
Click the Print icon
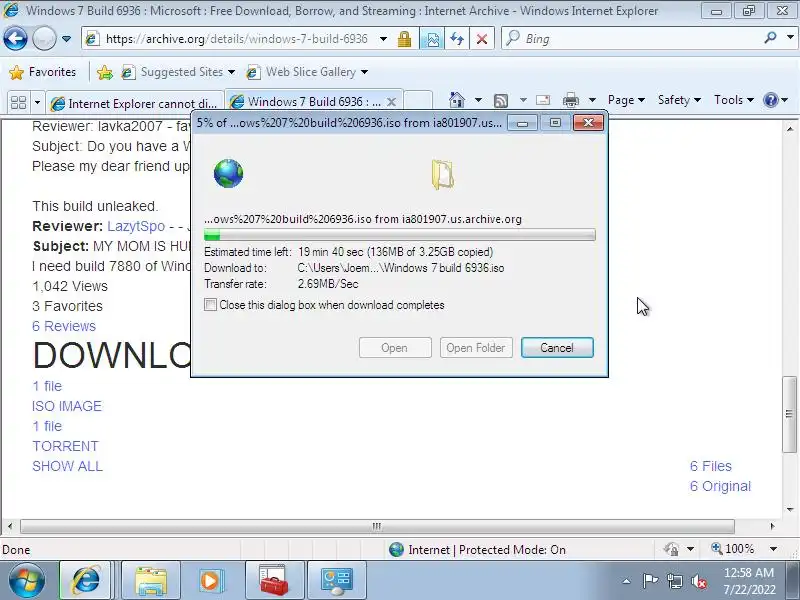(570, 100)
